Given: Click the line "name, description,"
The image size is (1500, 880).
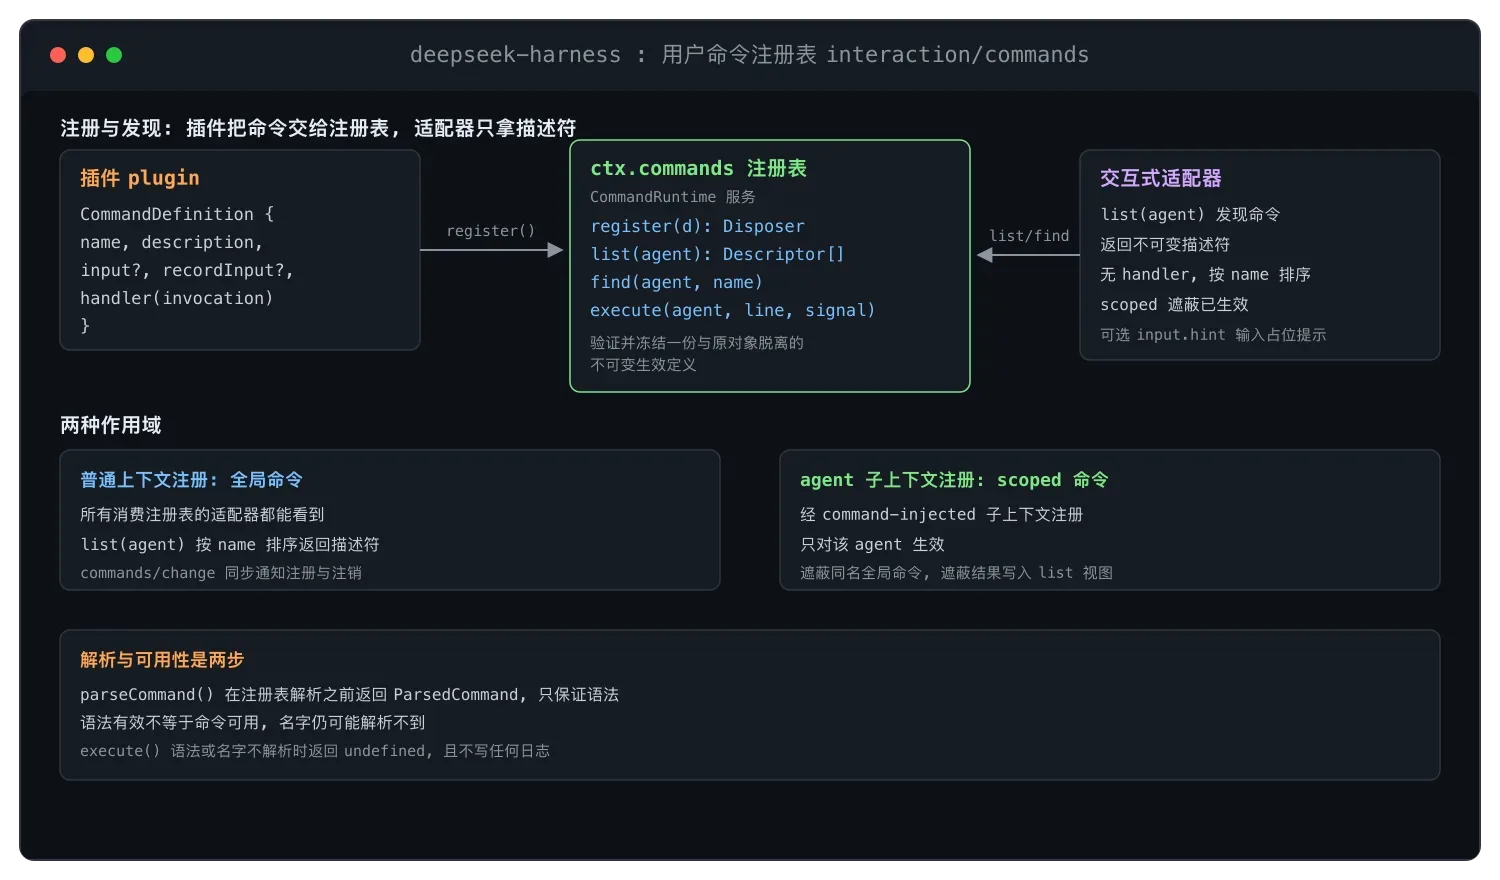Looking at the screenshot, I should [171, 242].
